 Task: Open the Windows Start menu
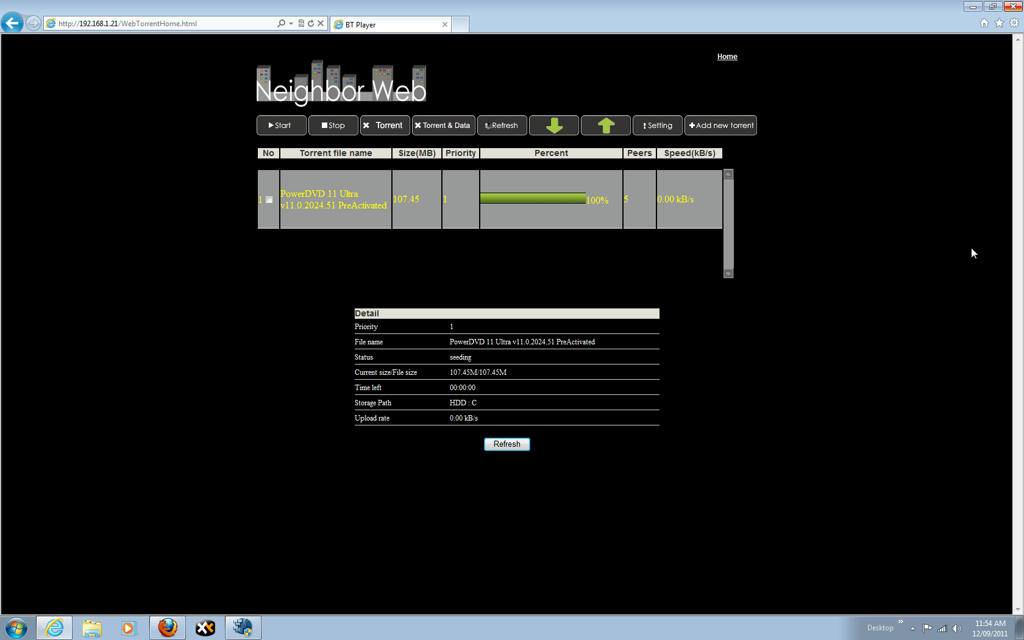16,628
